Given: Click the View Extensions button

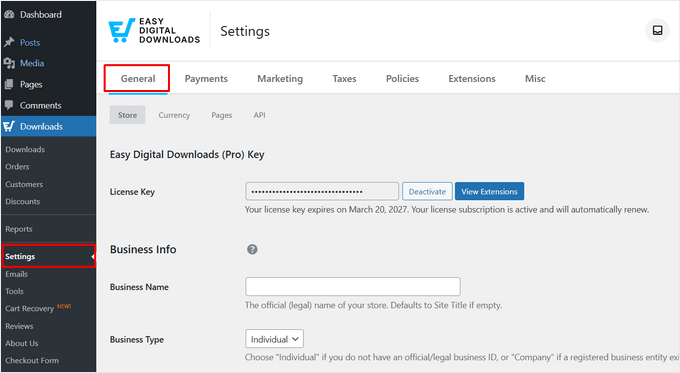Looking at the screenshot, I should [x=489, y=191].
